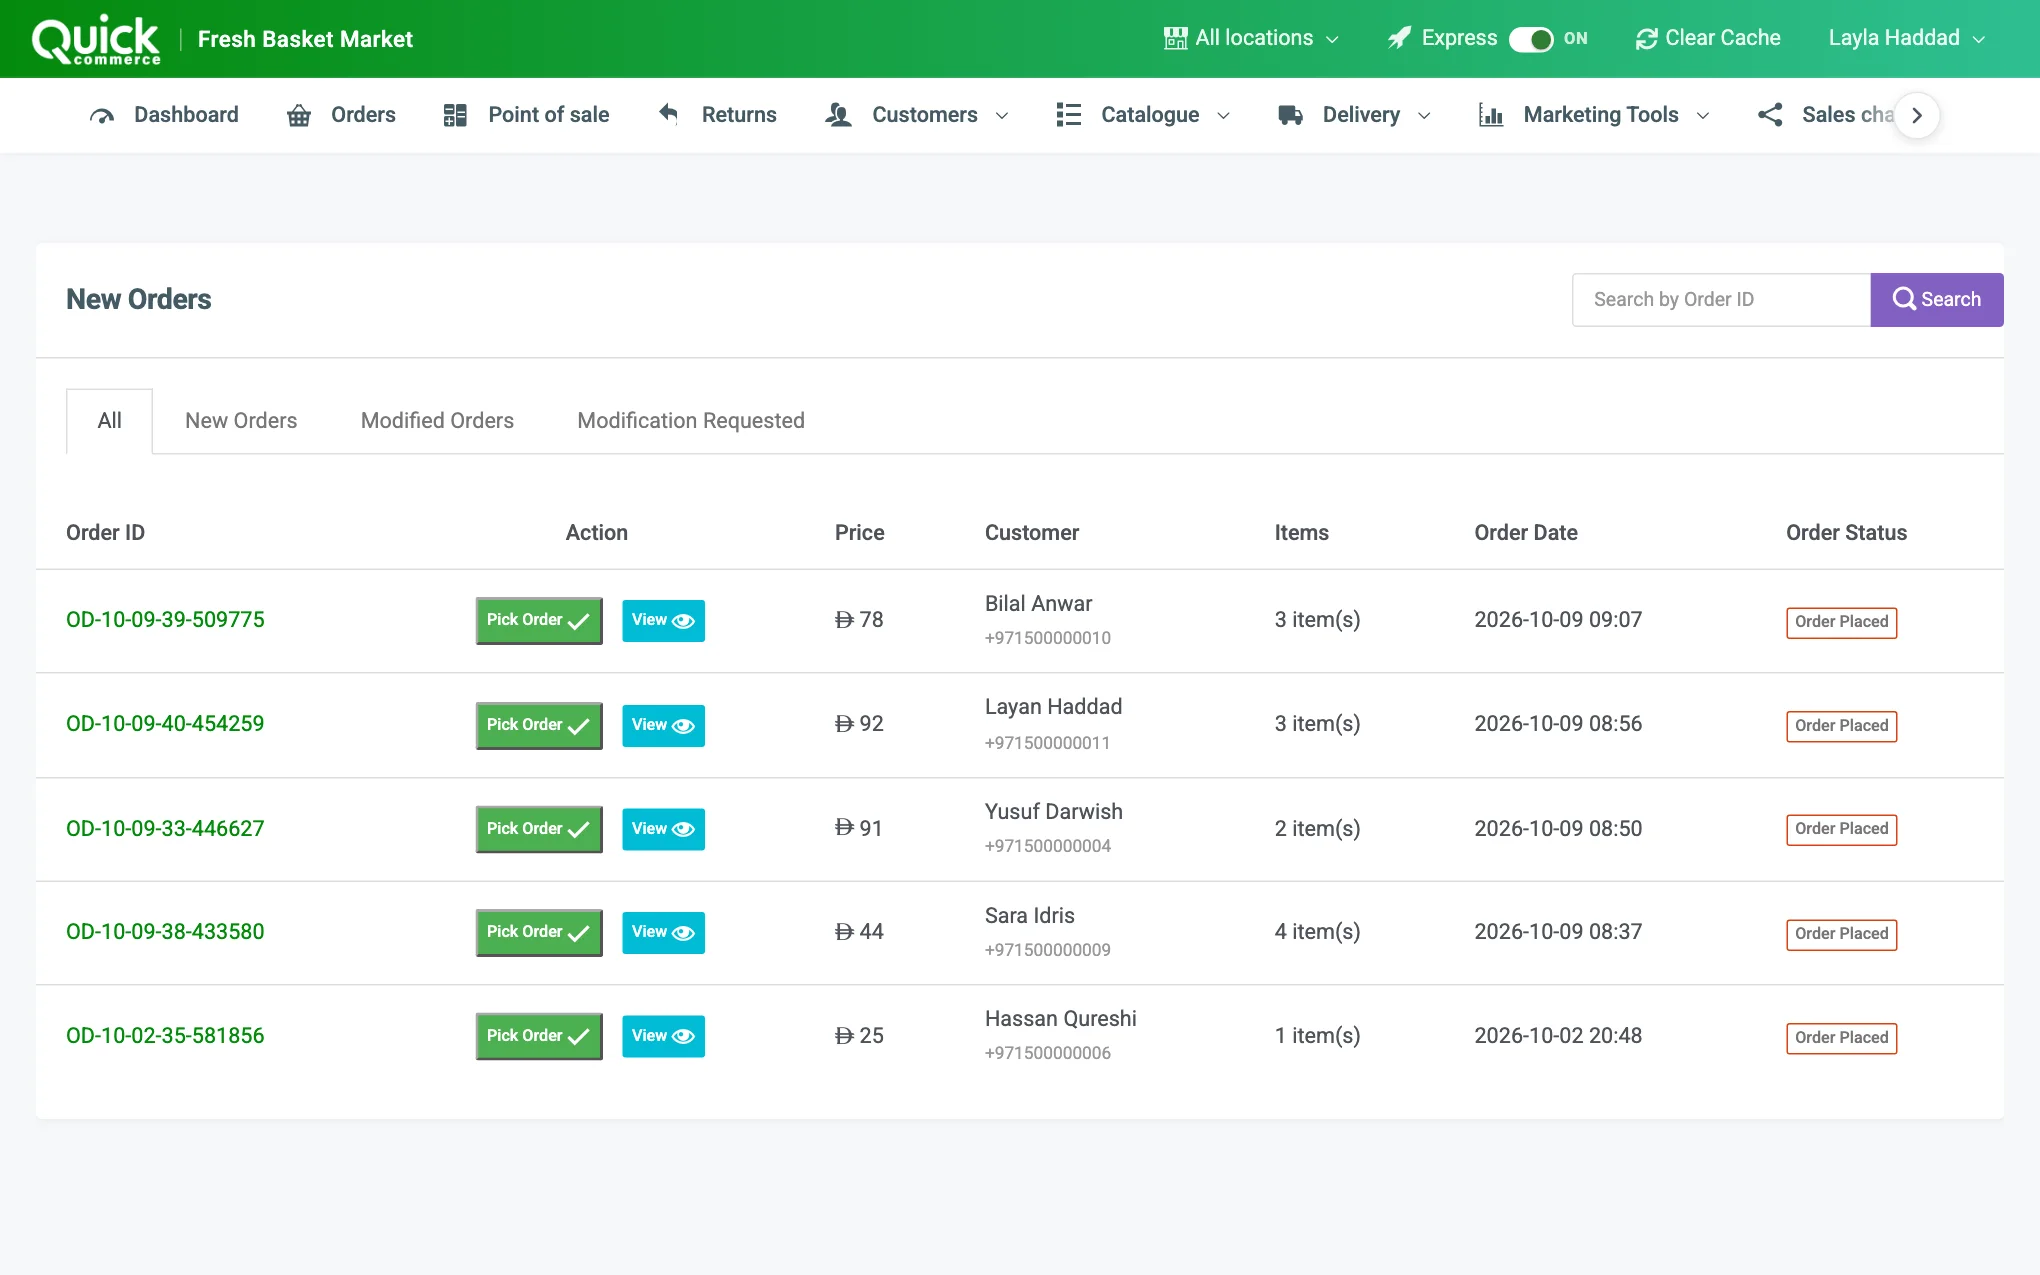Click the Point of sale register icon
The width and height of the screenshot is (2040, 1275).
click(x=455, y=115)
